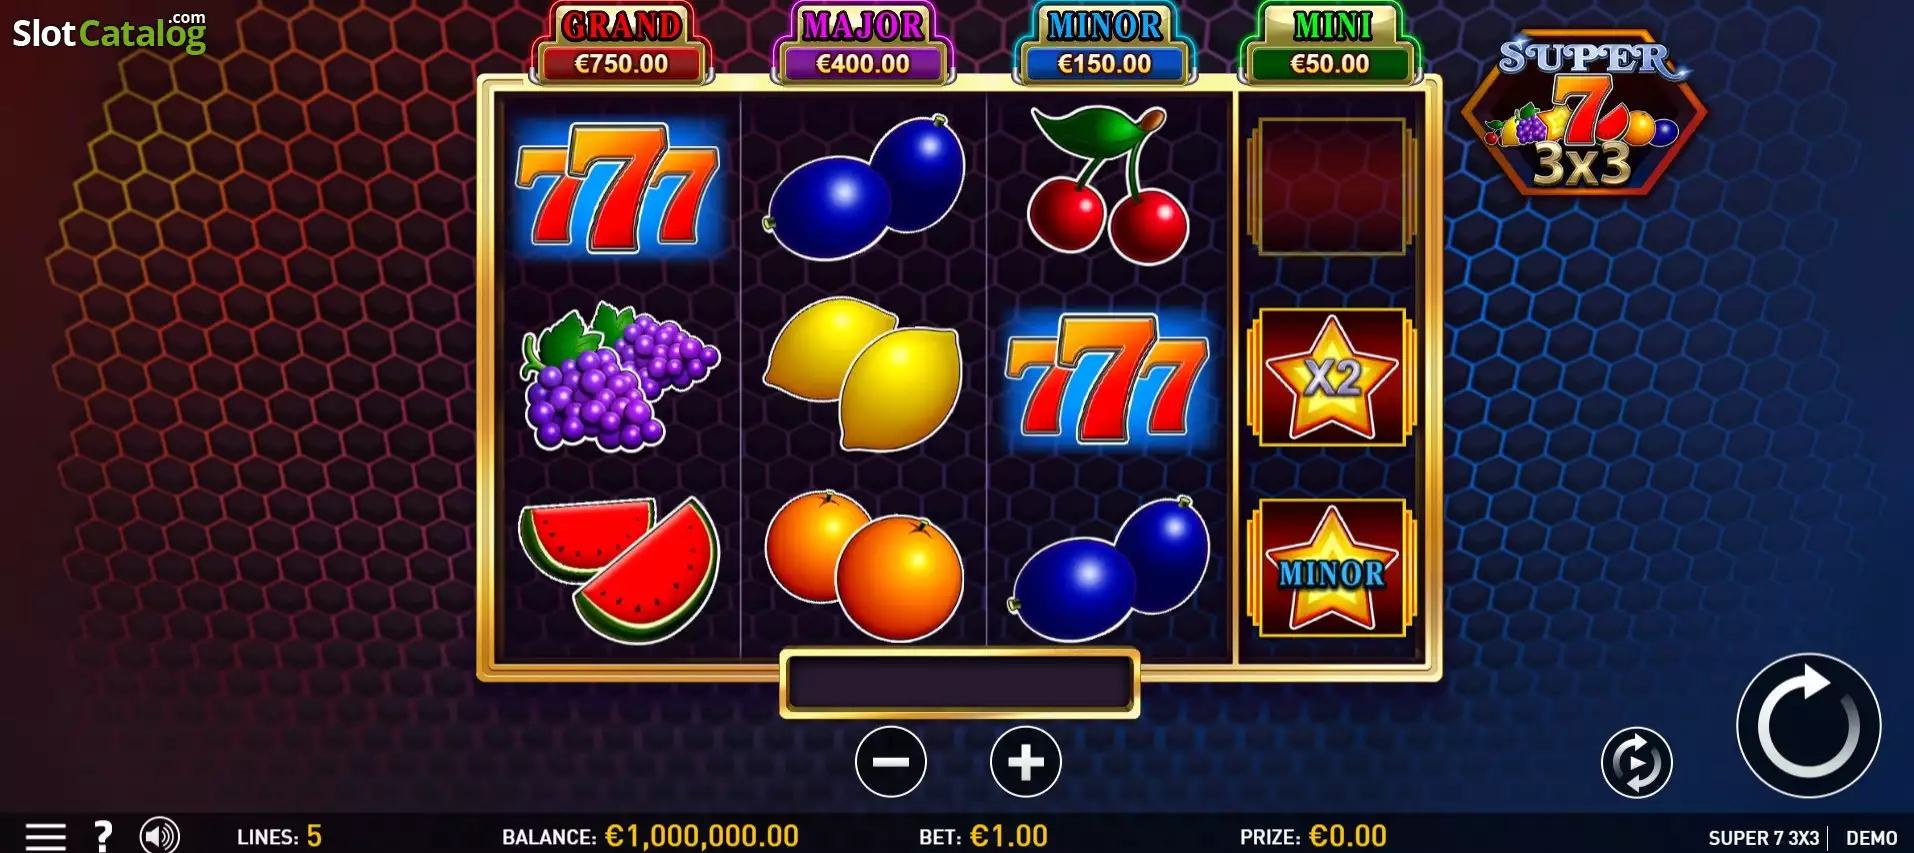Select the Minor jackpot €150.00 badge

click(x=1105, y=45)
